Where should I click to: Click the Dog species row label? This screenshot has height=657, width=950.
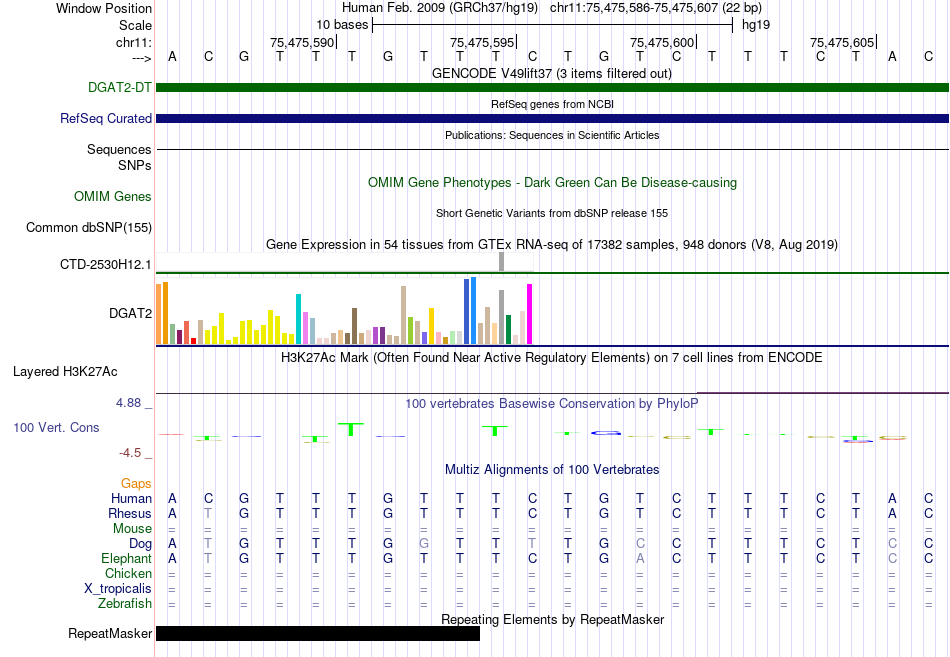(140, 544)
